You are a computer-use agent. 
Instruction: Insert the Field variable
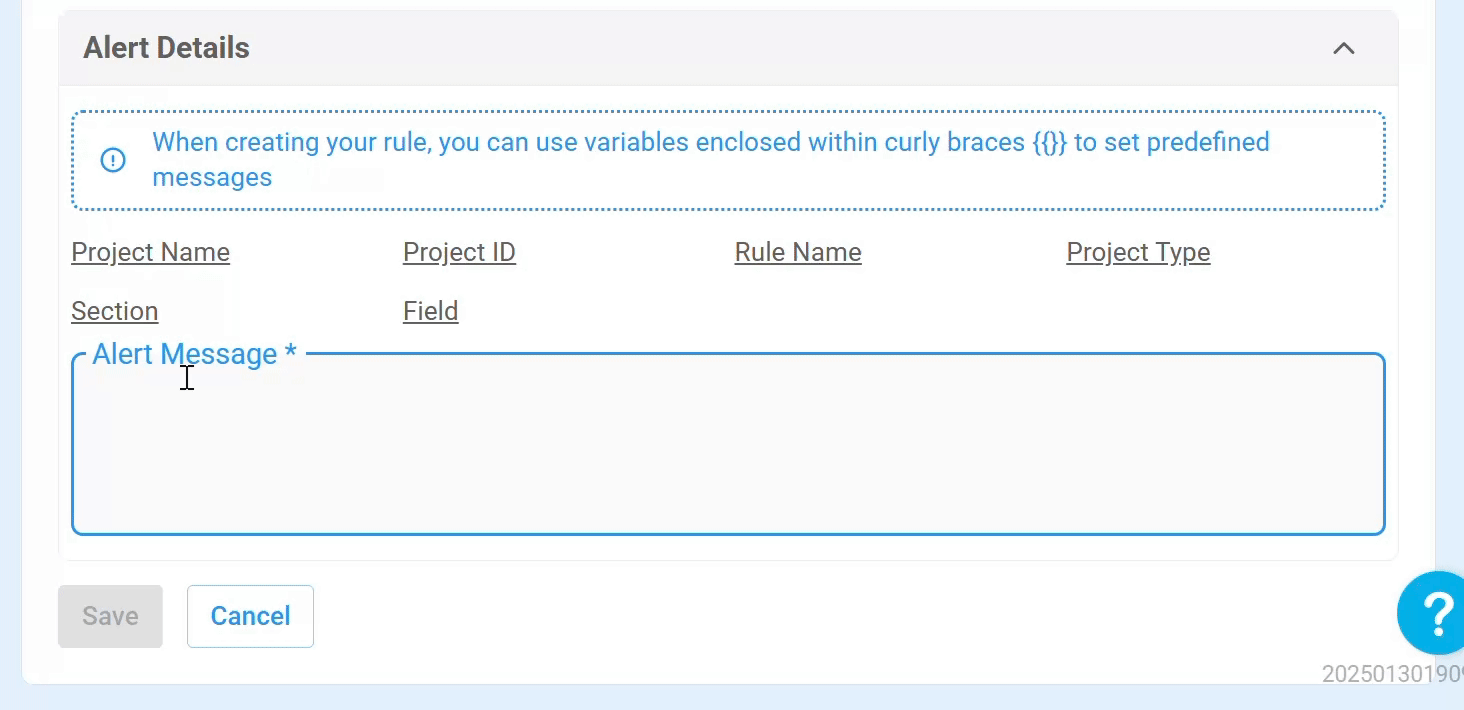click(x=430, y=311)
